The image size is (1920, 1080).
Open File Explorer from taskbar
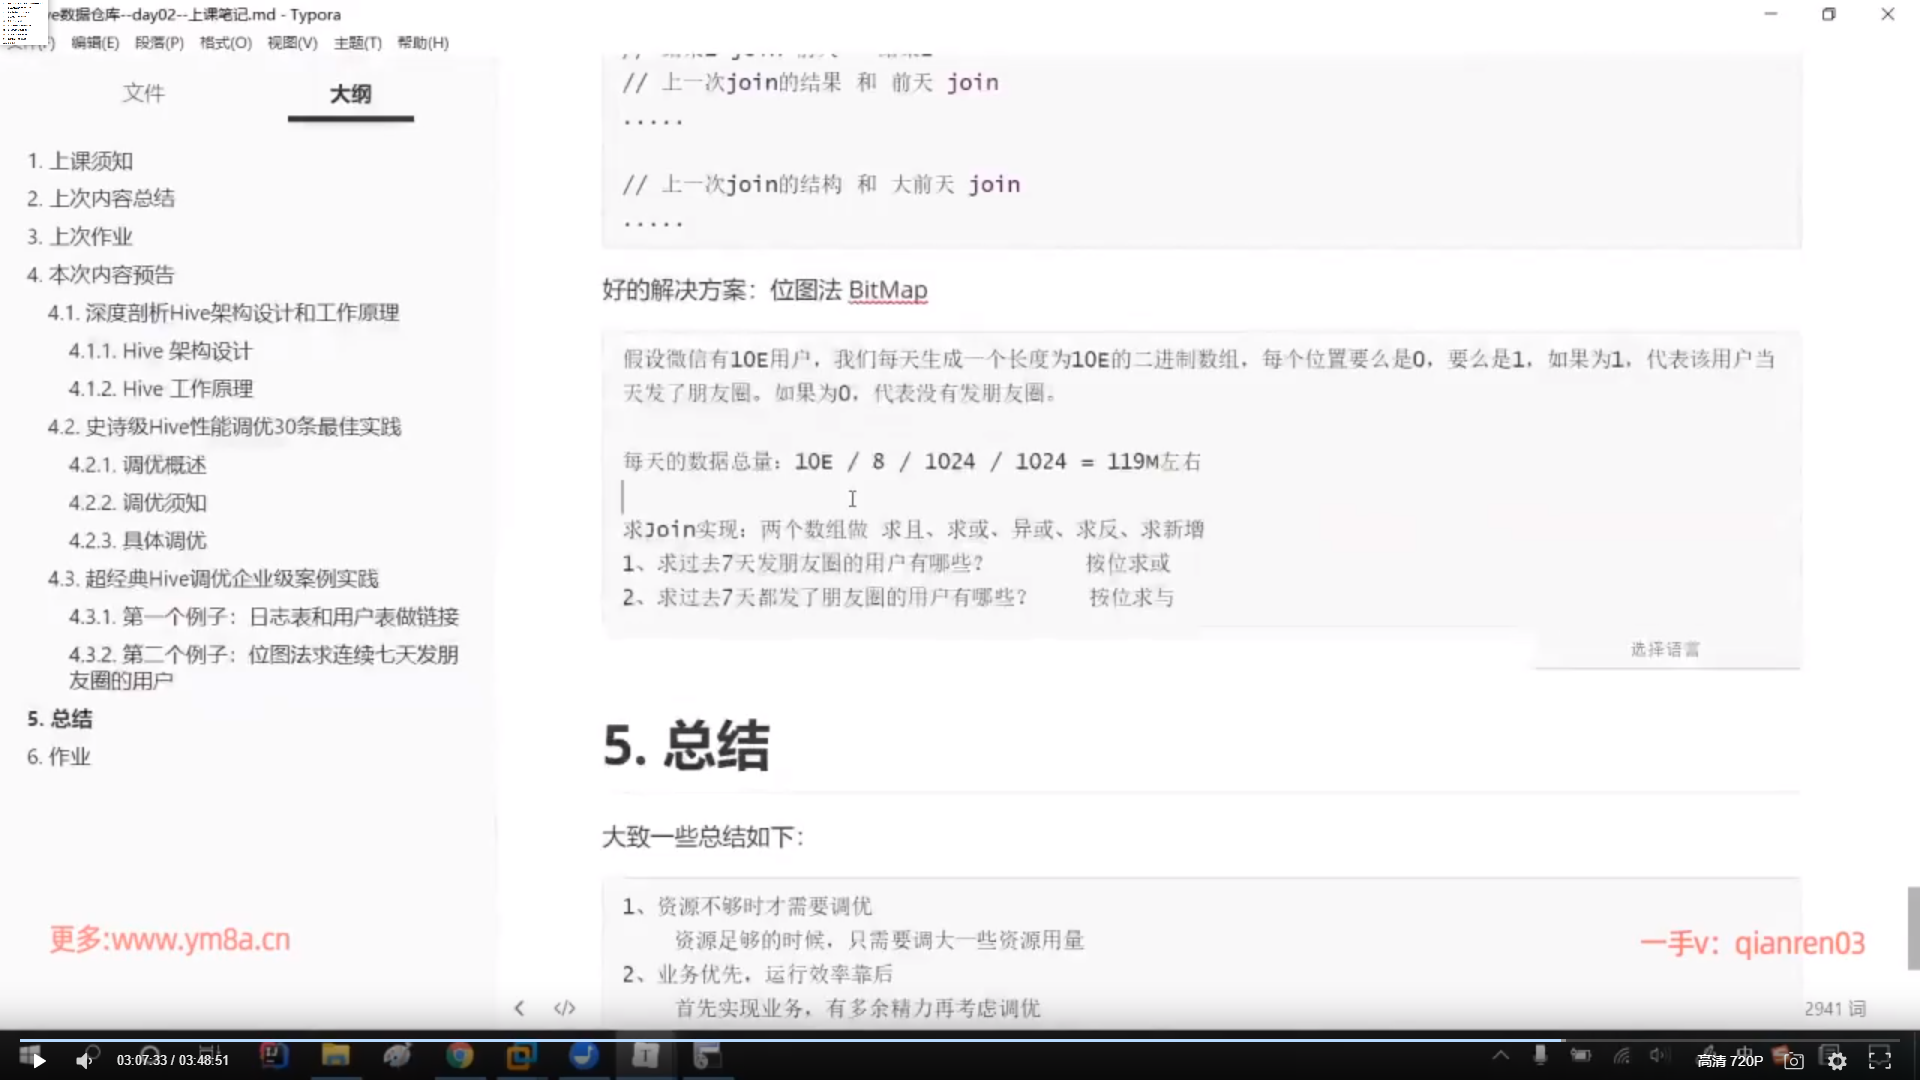[335, 1055]
